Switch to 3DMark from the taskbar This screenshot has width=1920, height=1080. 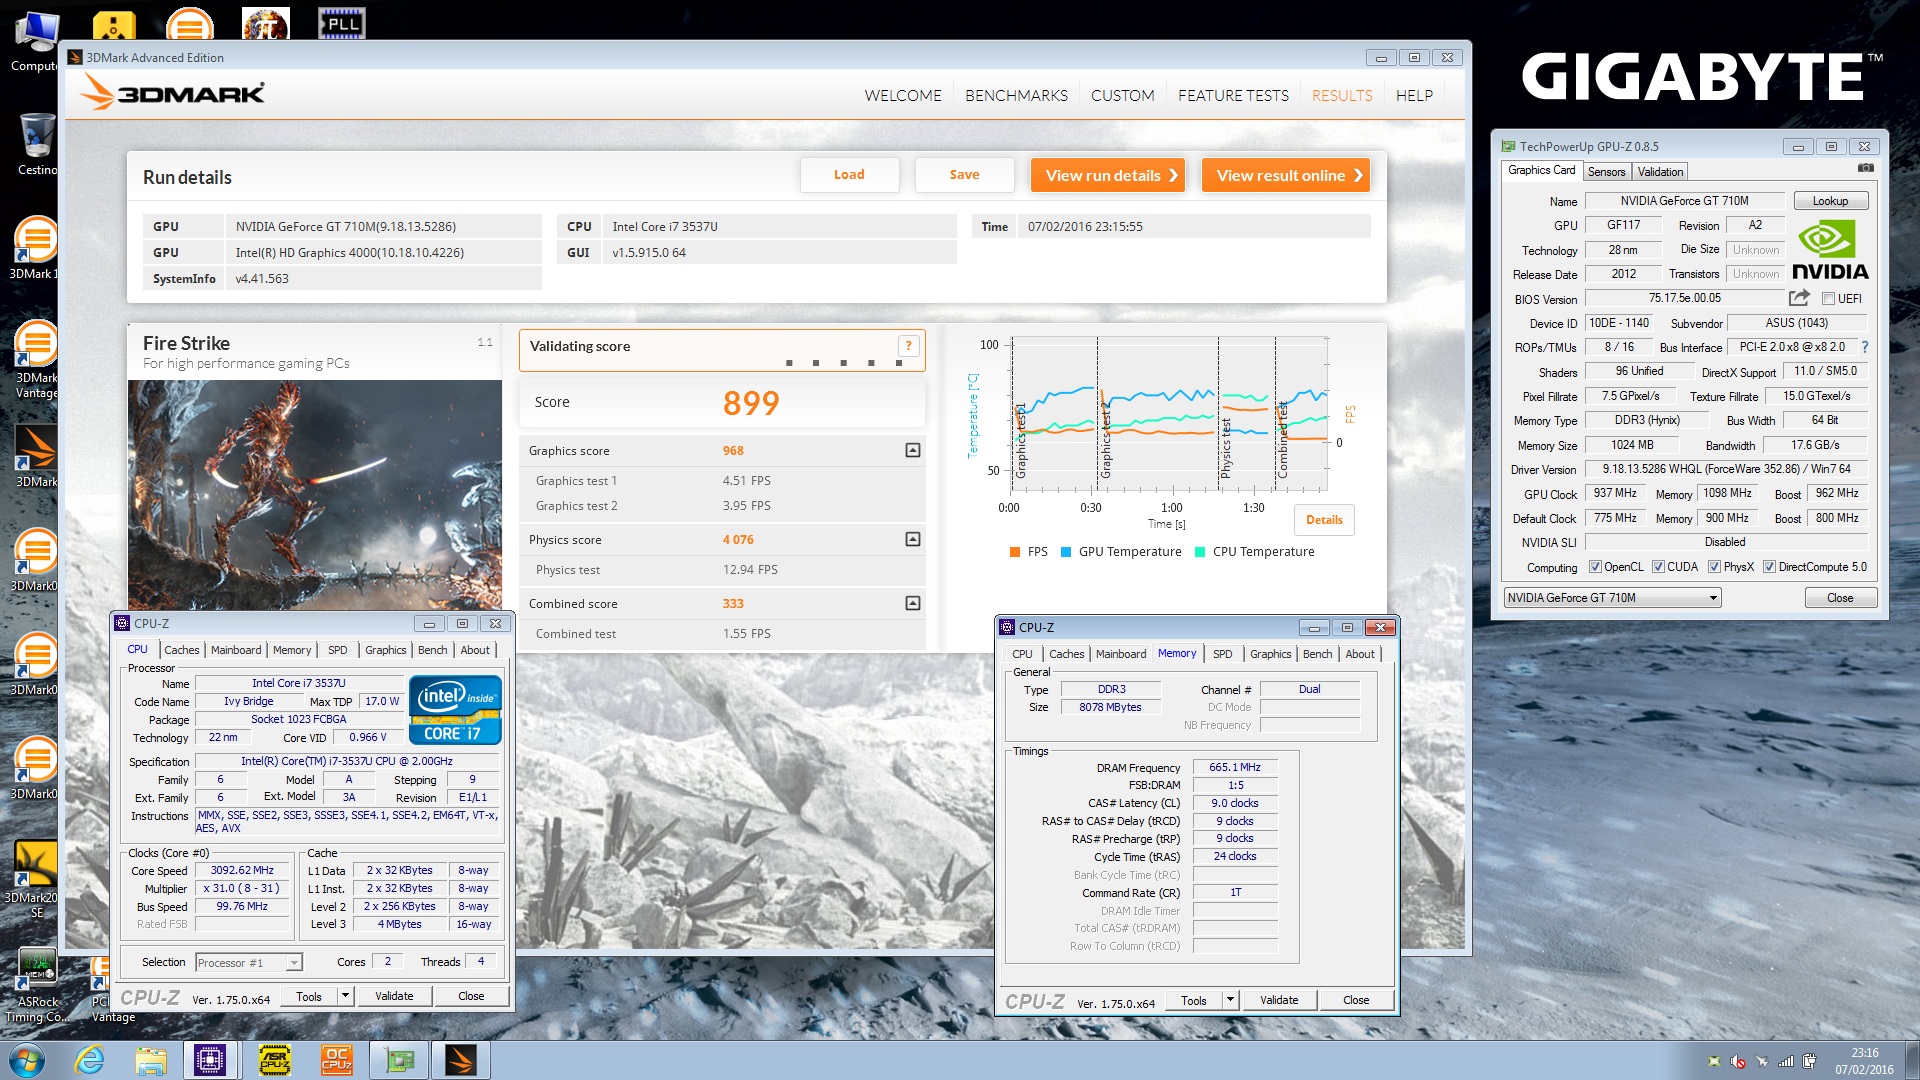point(461,1060)
